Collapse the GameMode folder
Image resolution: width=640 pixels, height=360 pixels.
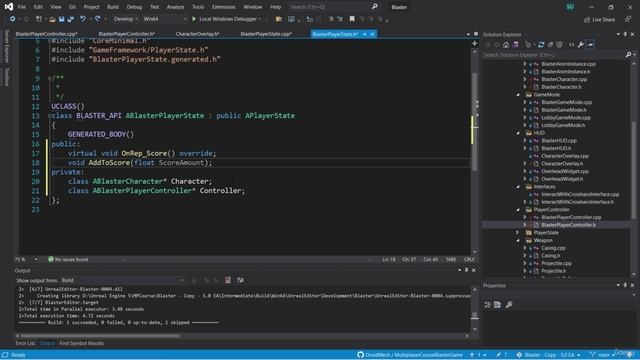[x=518, y=95]
